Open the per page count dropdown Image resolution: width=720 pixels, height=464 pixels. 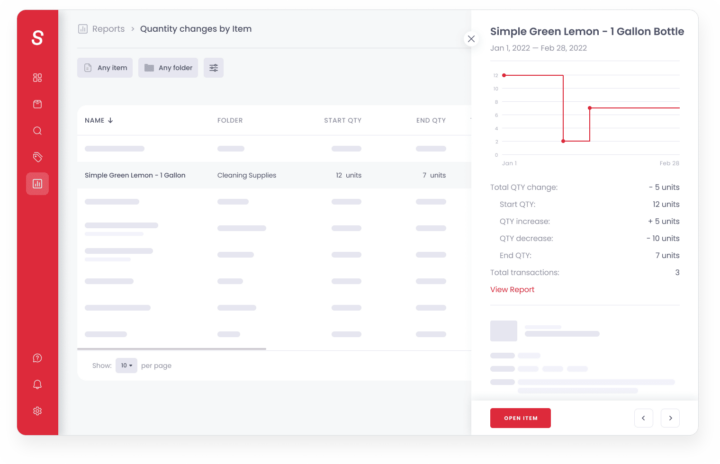[x=126, y=366]
